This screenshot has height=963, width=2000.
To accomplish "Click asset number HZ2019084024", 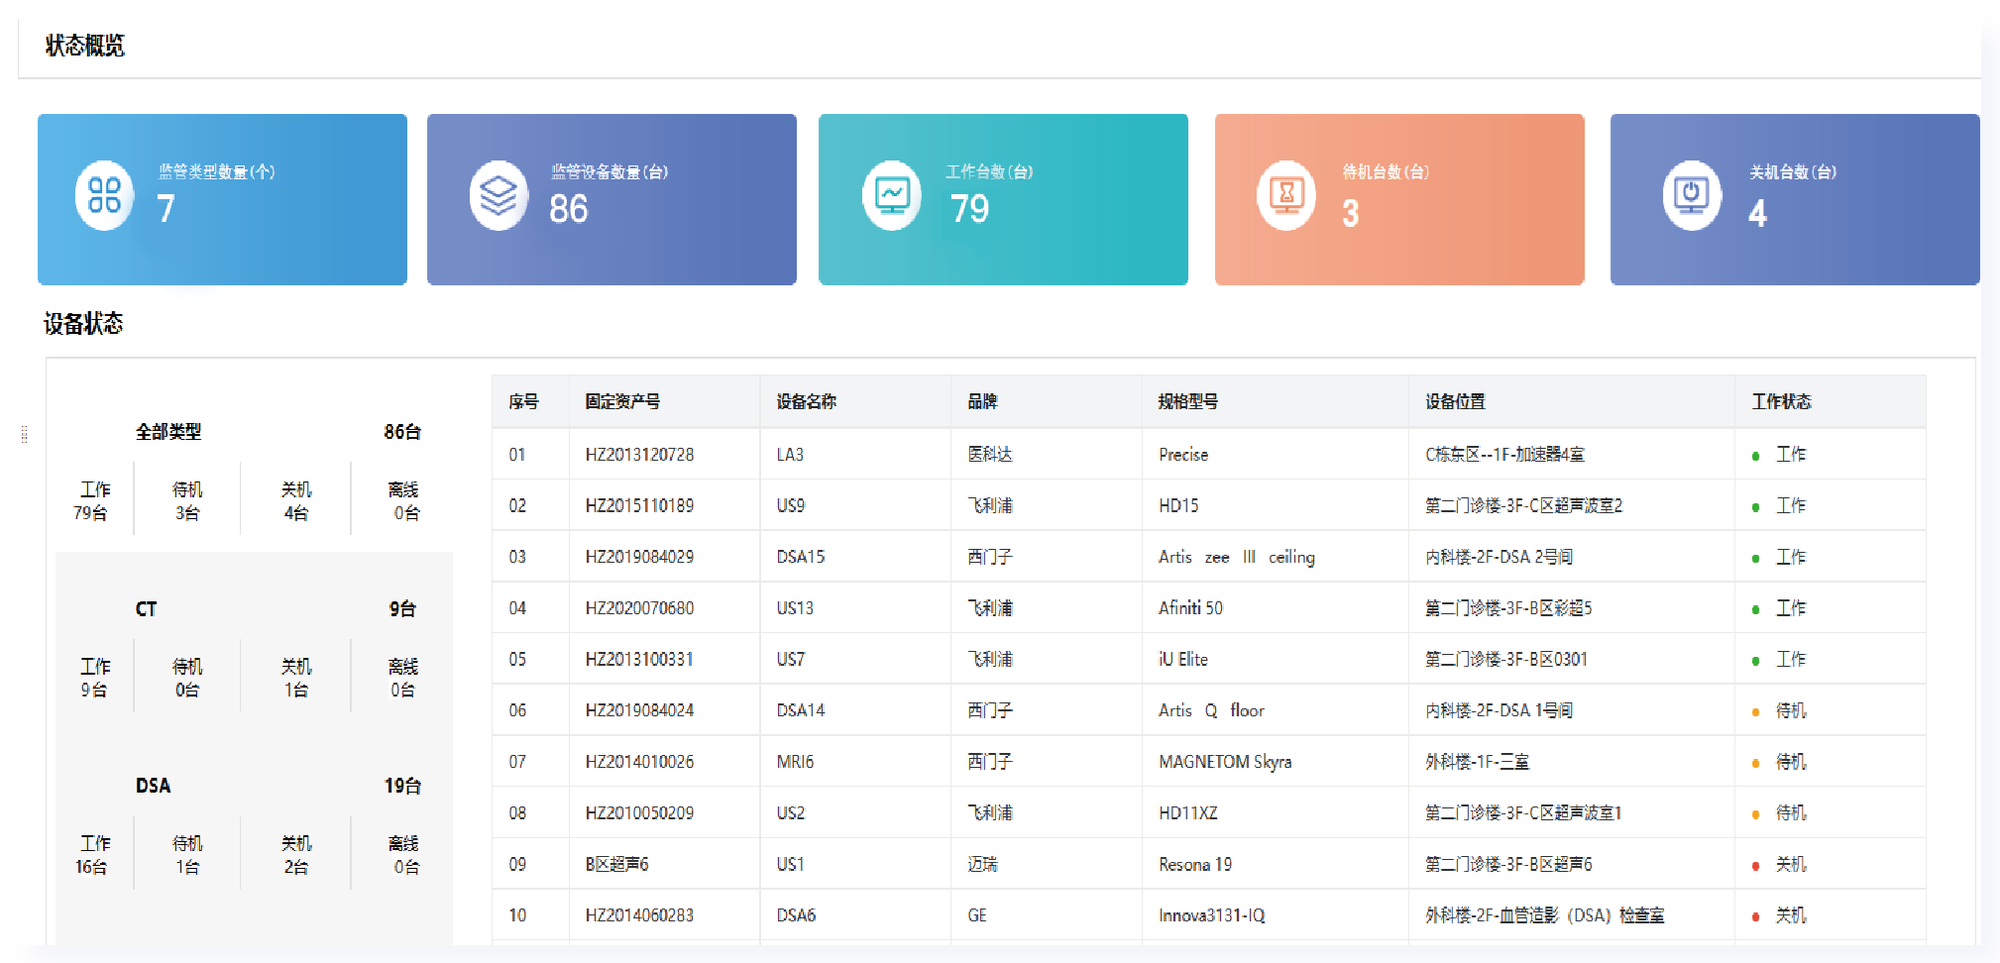I will coord(639,711).
